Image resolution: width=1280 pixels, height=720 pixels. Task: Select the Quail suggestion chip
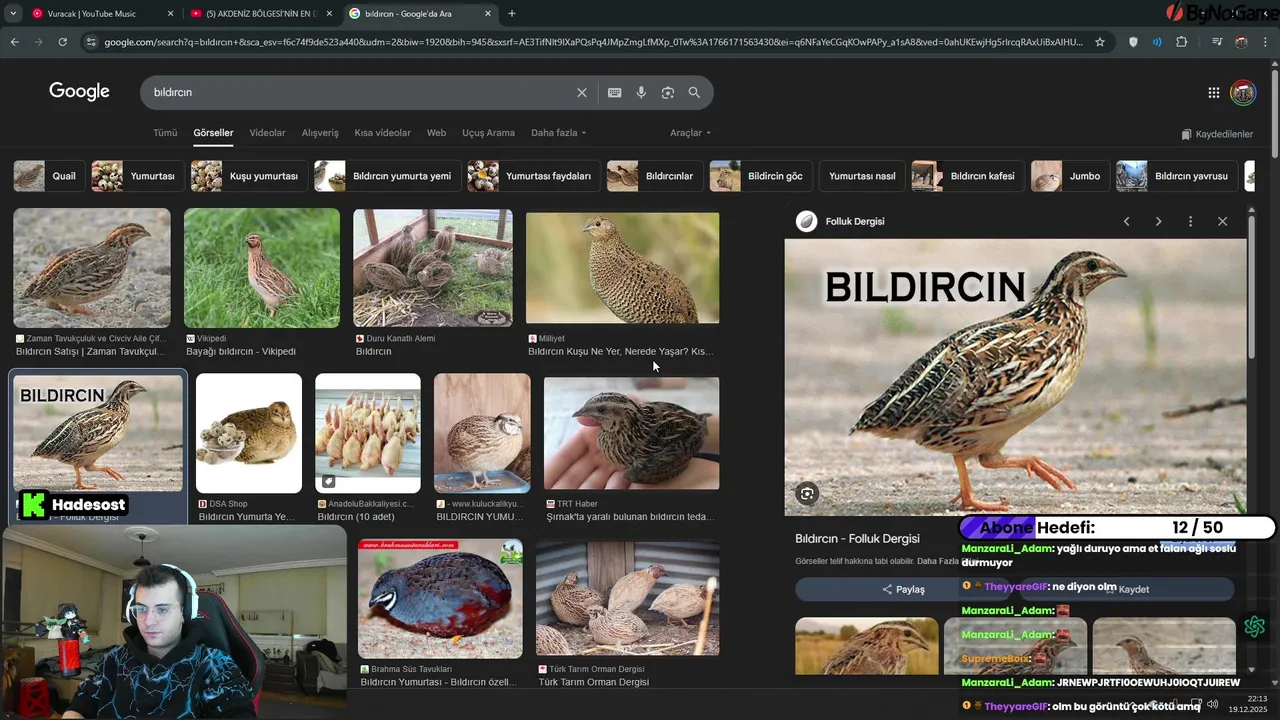[47, 176]
